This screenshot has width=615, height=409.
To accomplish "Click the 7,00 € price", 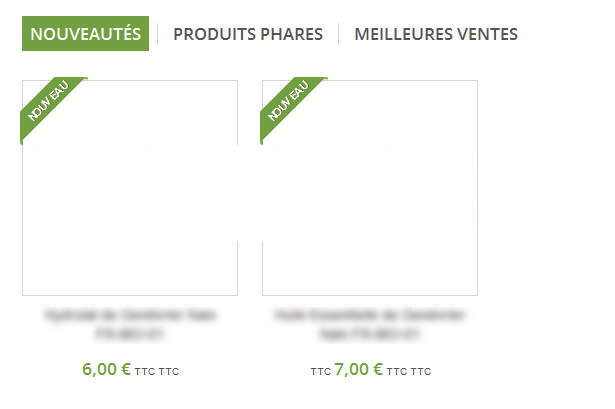I will (x=358, y=369).
